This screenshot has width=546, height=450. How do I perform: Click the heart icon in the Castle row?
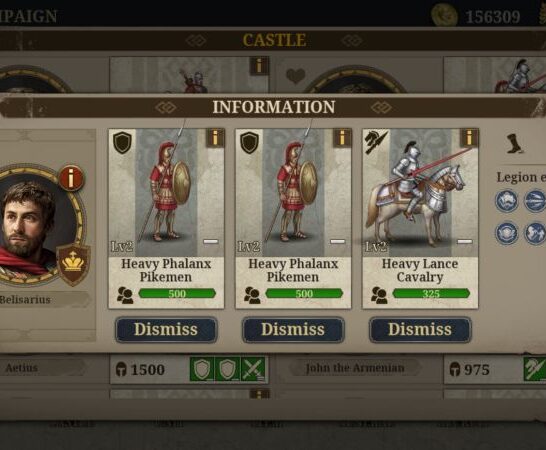click(x=296, y=76)
